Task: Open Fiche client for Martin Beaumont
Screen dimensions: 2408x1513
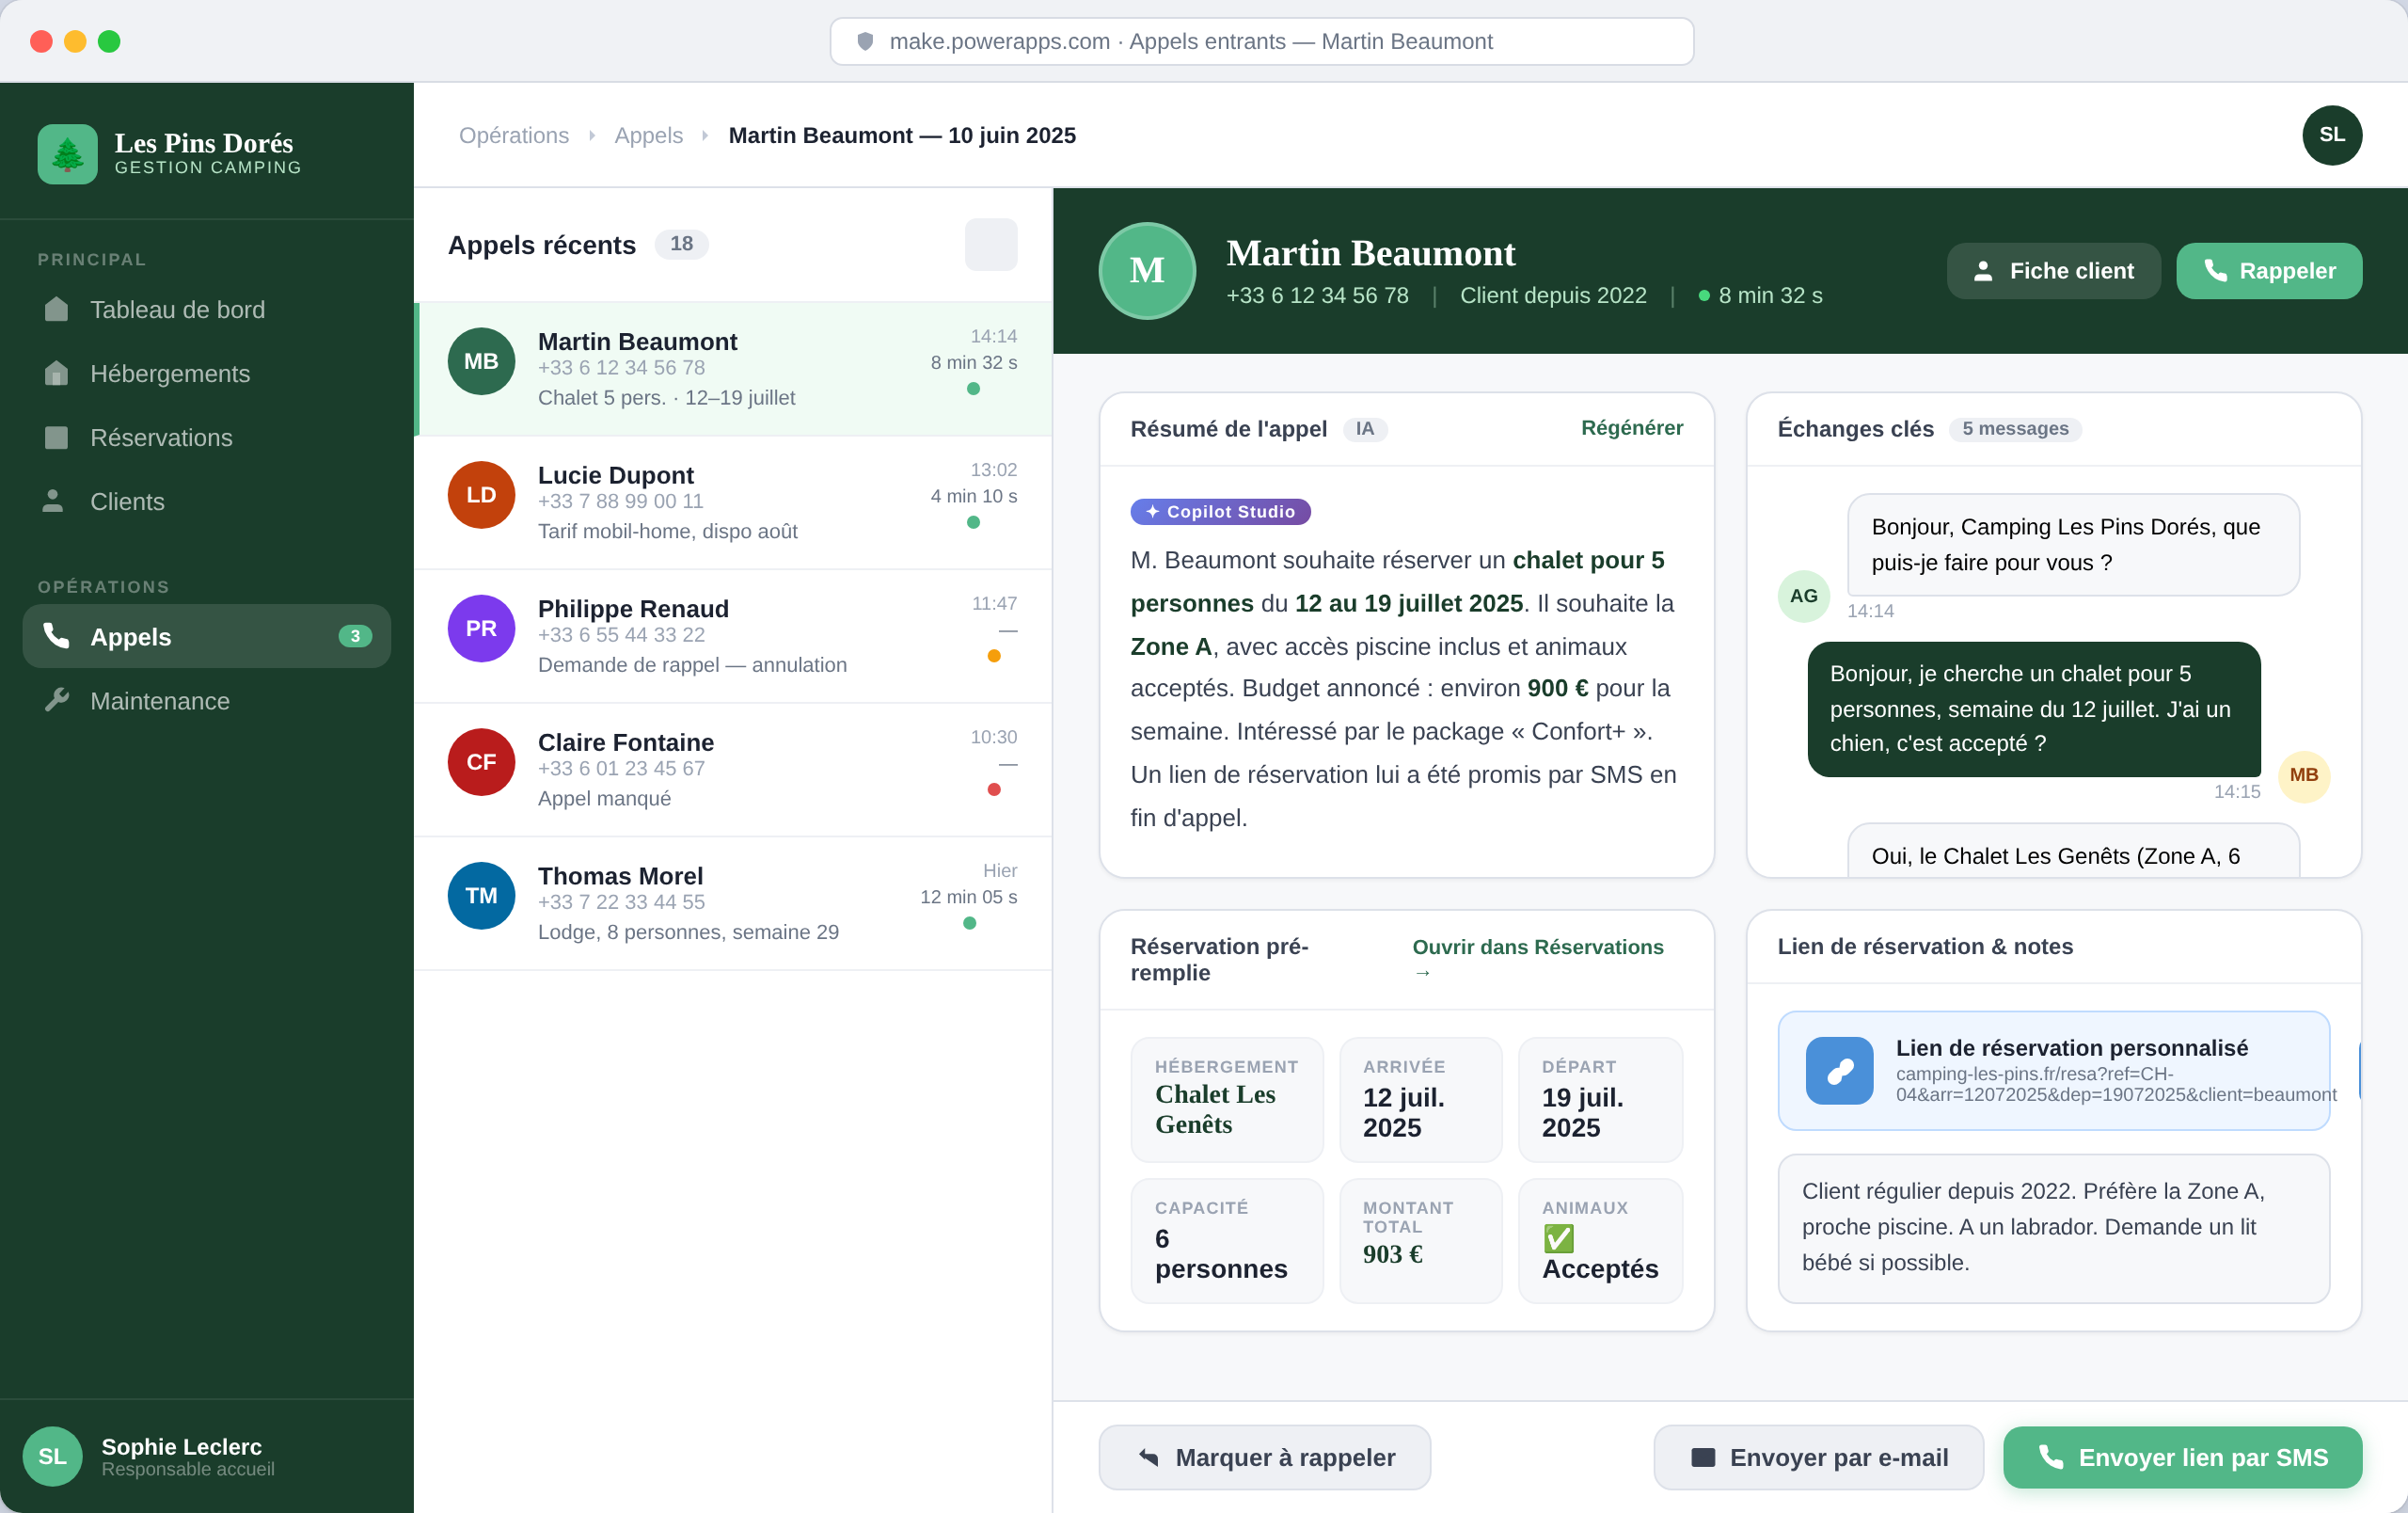Action: point(2052,271)
